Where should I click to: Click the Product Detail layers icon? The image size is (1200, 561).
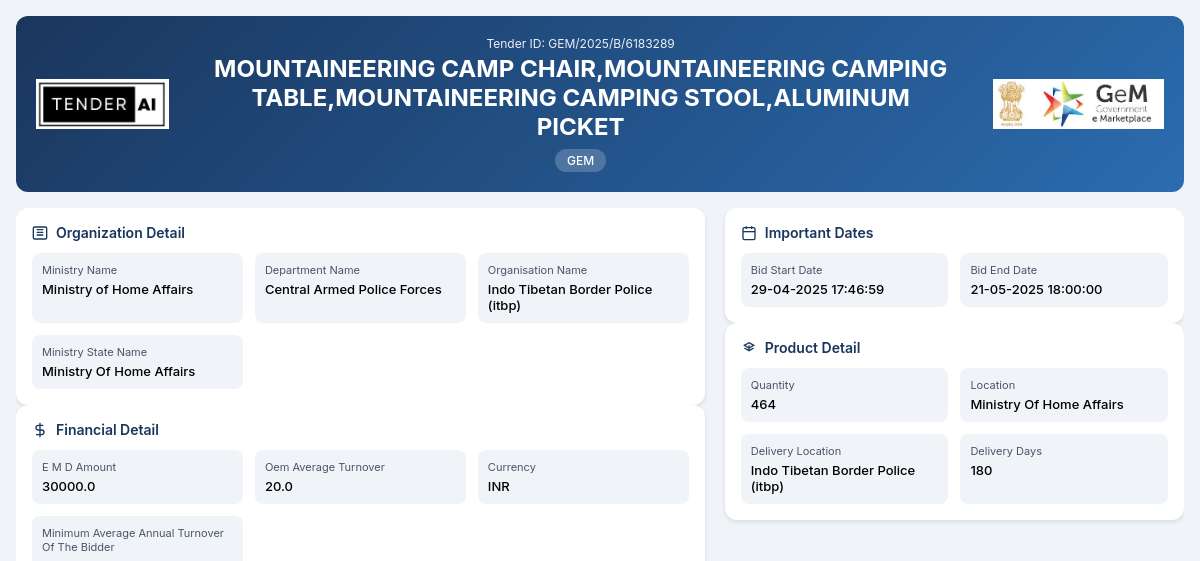click(749, 348)
